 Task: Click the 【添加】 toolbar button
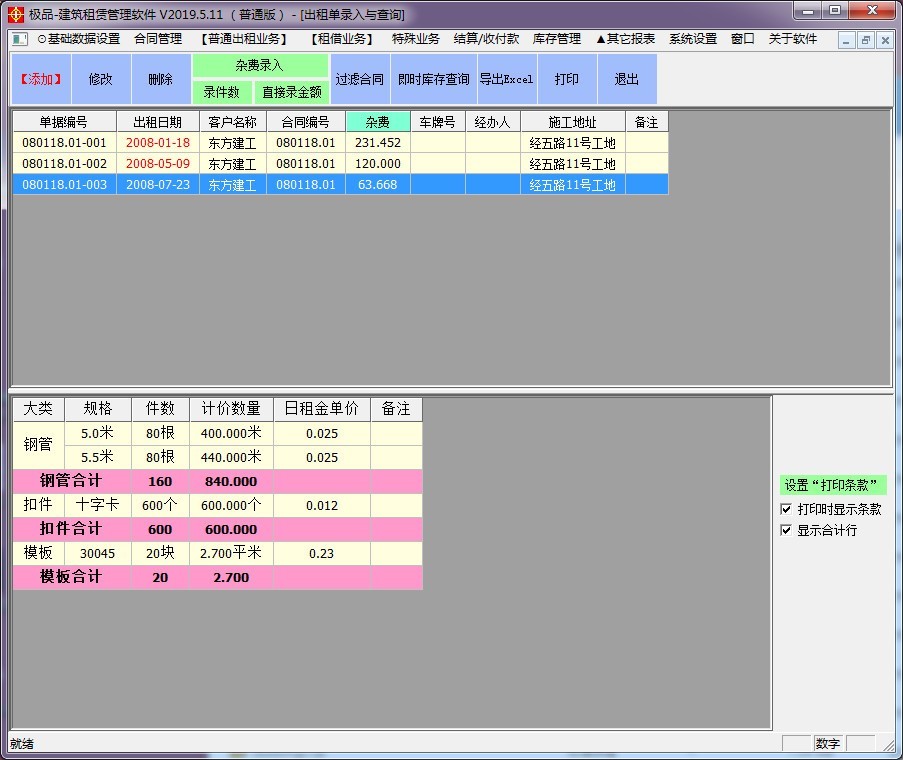[41, 79]
